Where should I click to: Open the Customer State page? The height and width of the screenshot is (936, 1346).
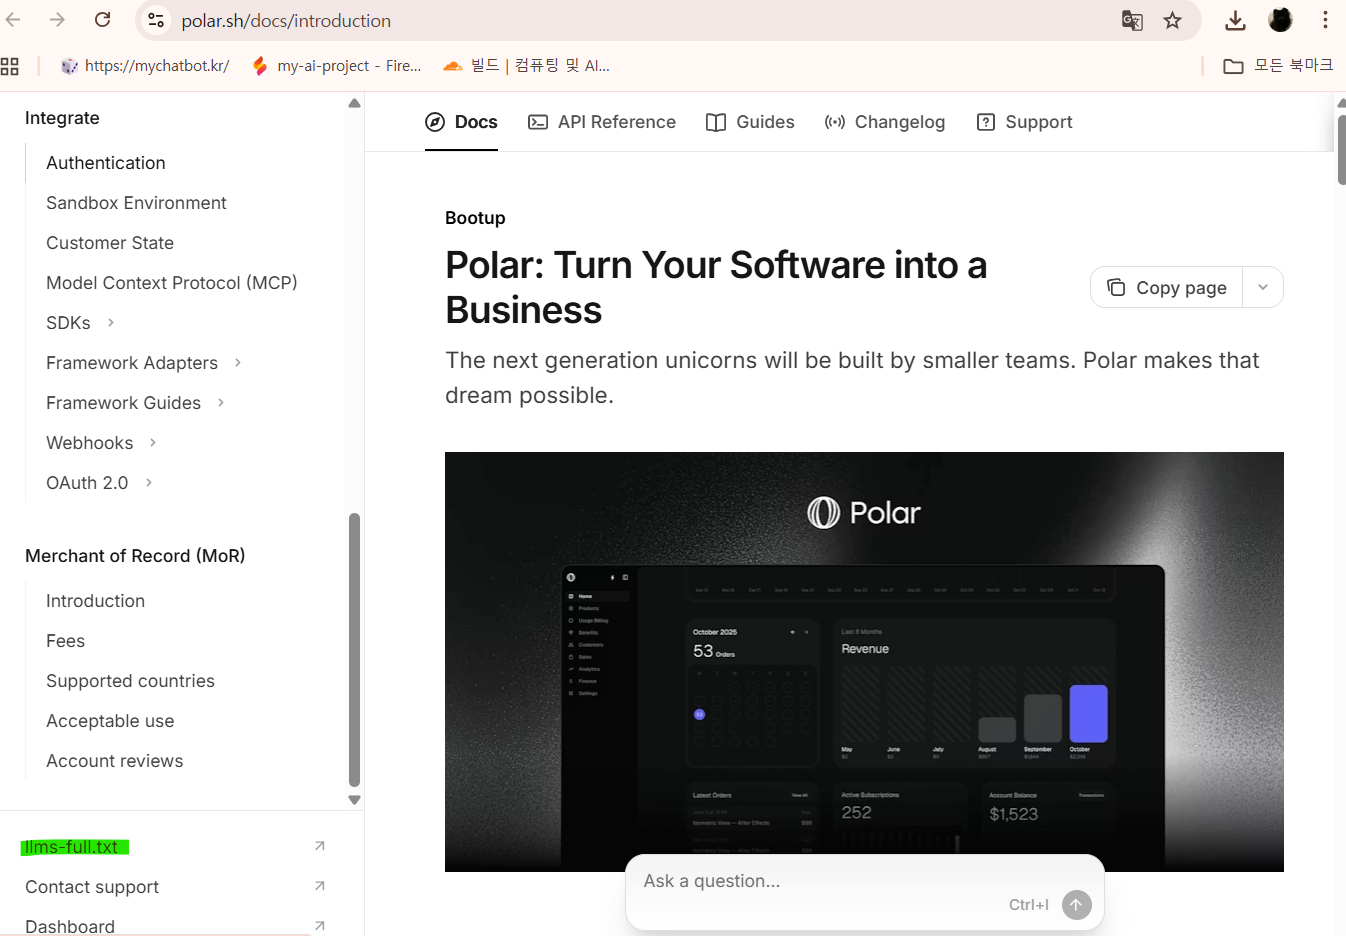110,243
